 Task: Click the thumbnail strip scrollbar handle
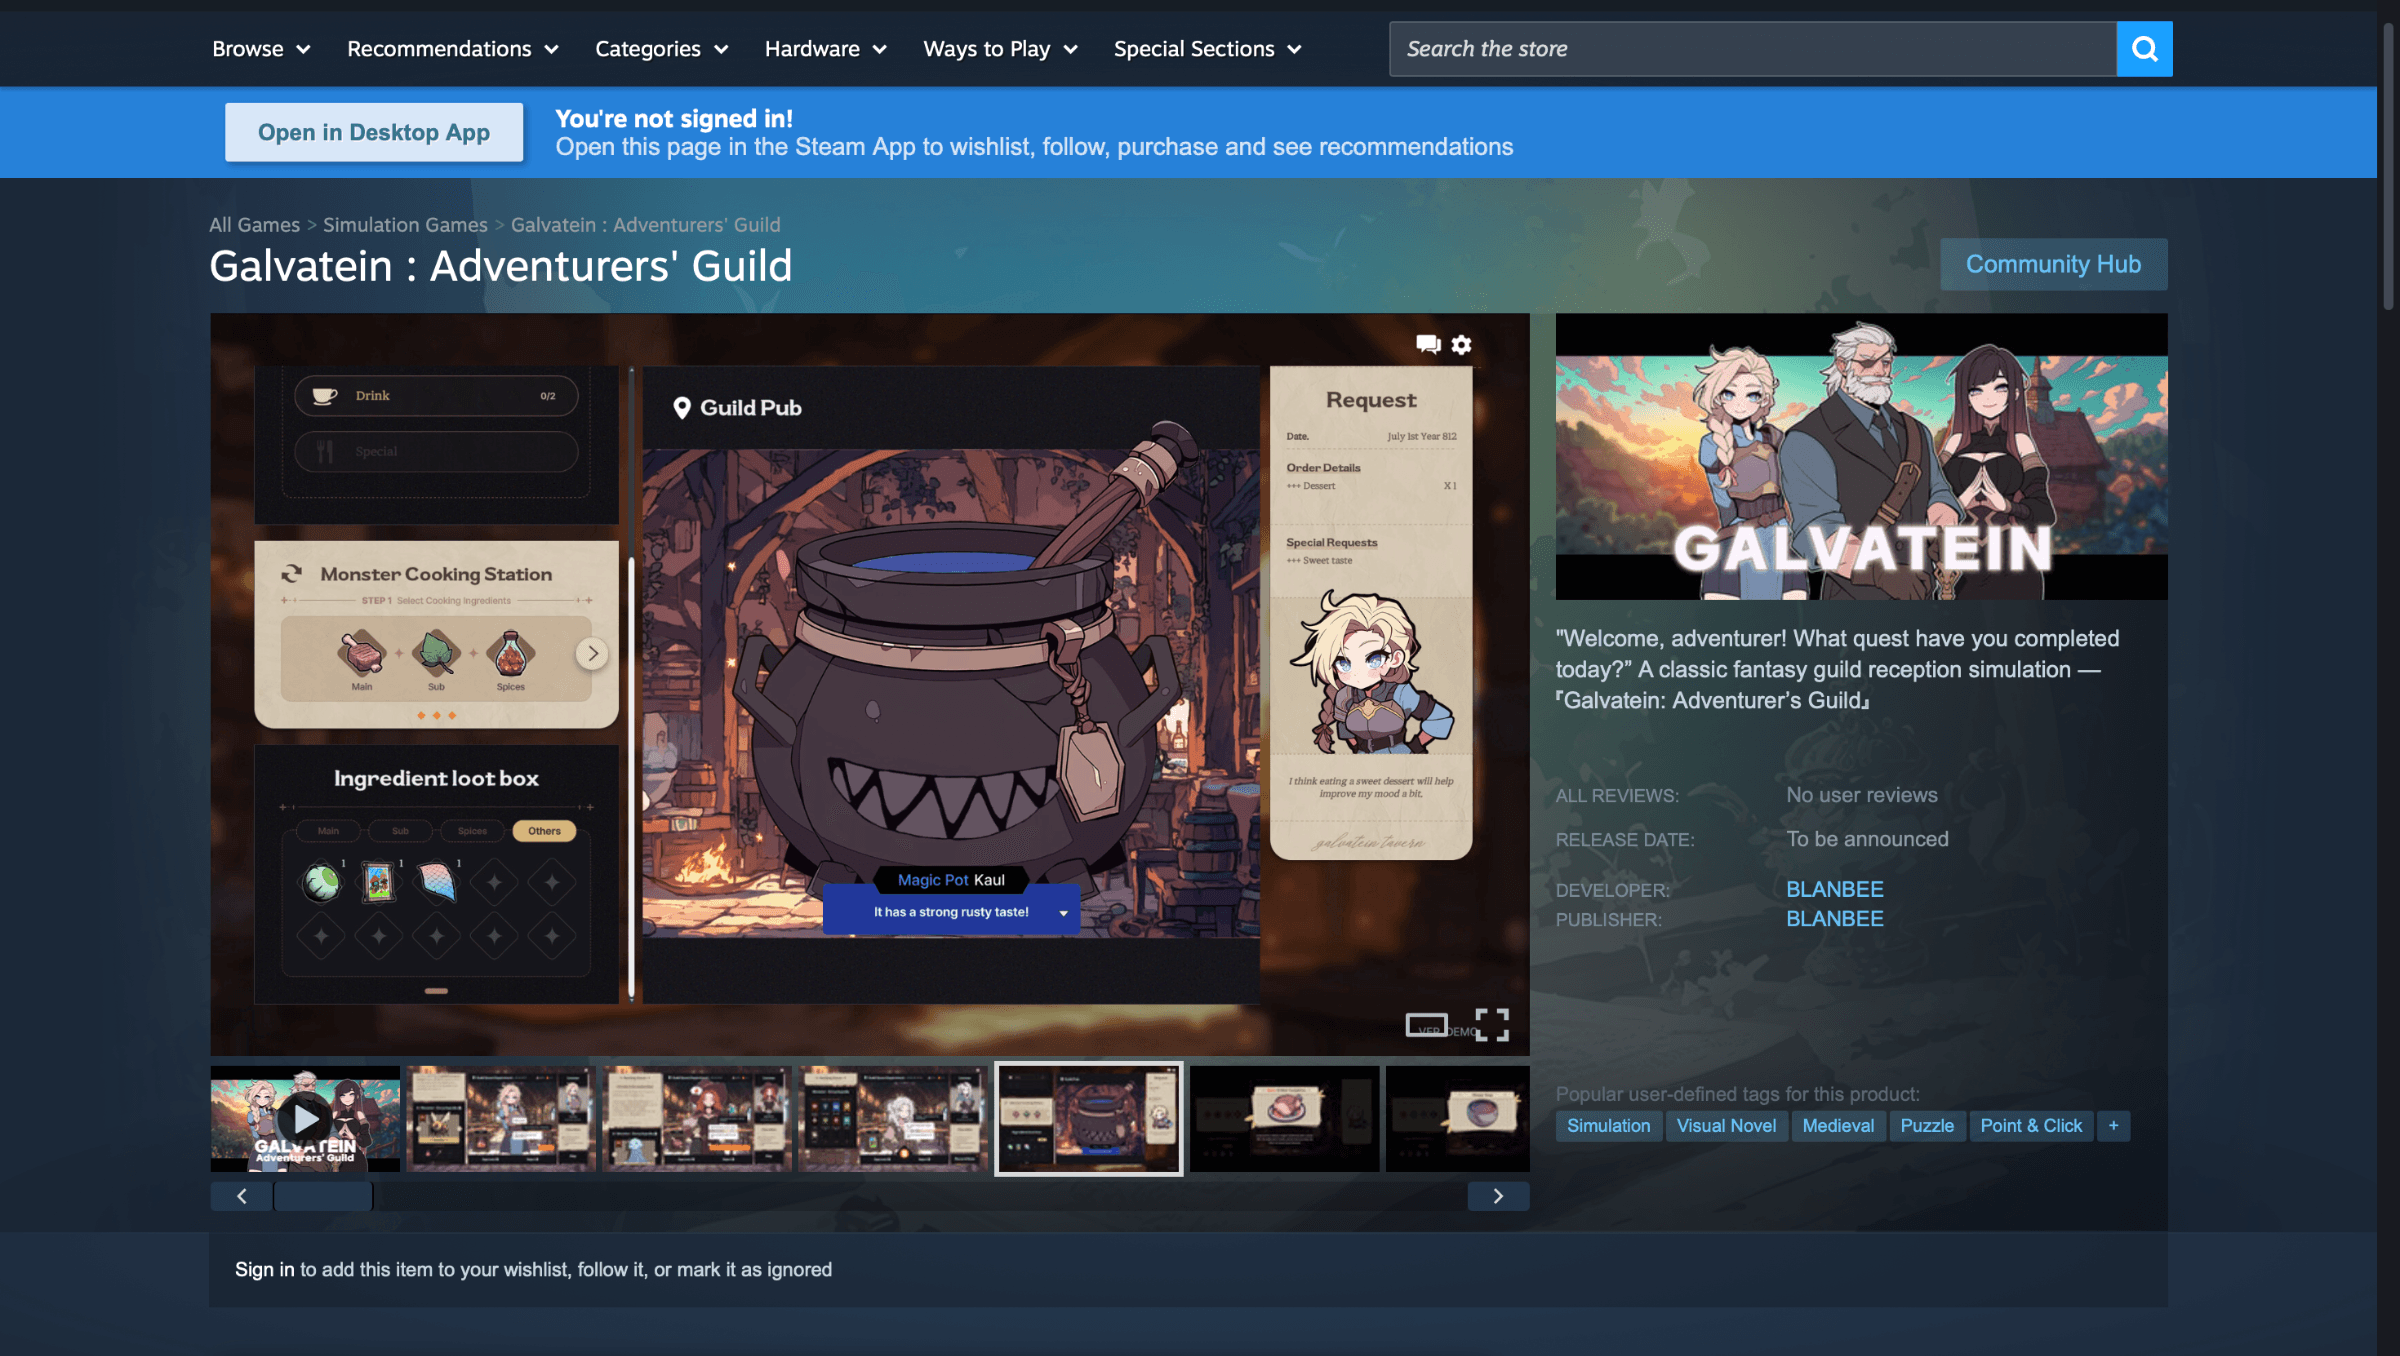pos(323,1196)
